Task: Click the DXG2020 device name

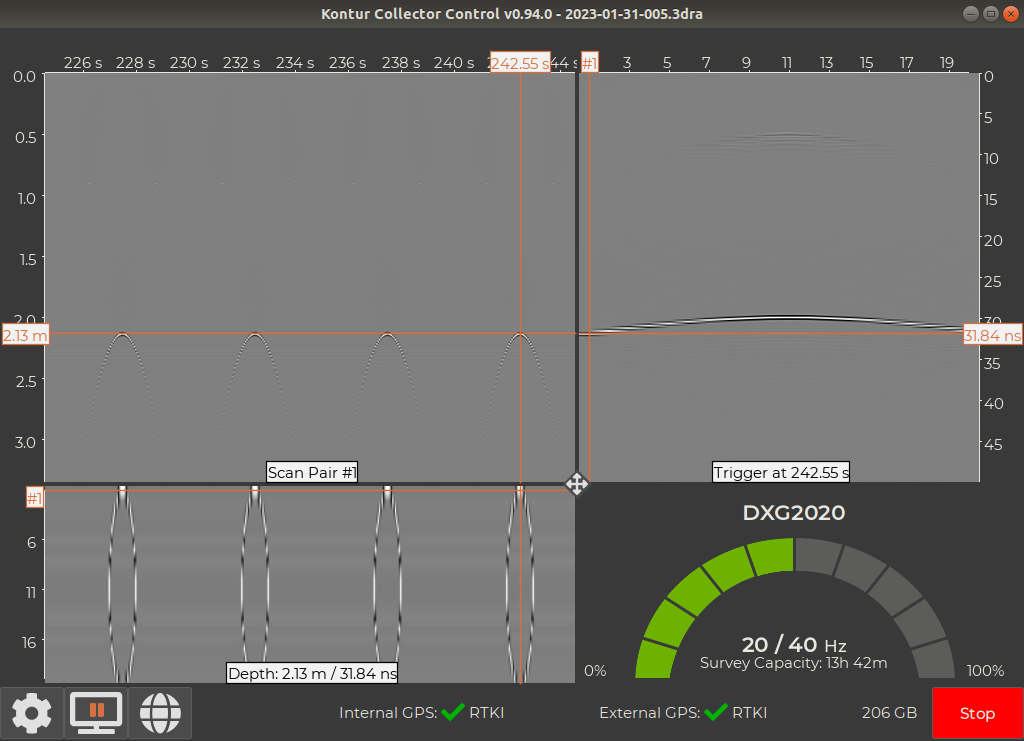Action: (x=793, y=512)
